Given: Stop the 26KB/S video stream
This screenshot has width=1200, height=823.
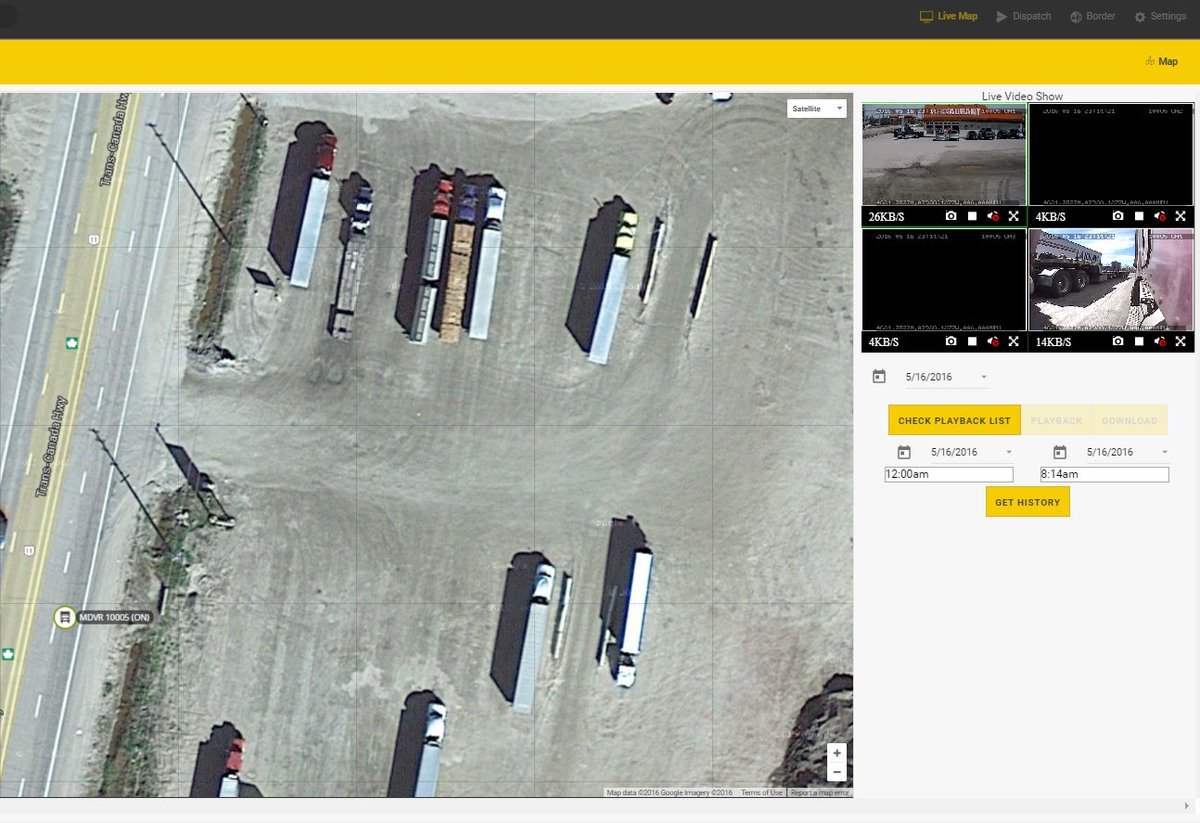Looking at the screenshot, I should (x=972, y=216).
